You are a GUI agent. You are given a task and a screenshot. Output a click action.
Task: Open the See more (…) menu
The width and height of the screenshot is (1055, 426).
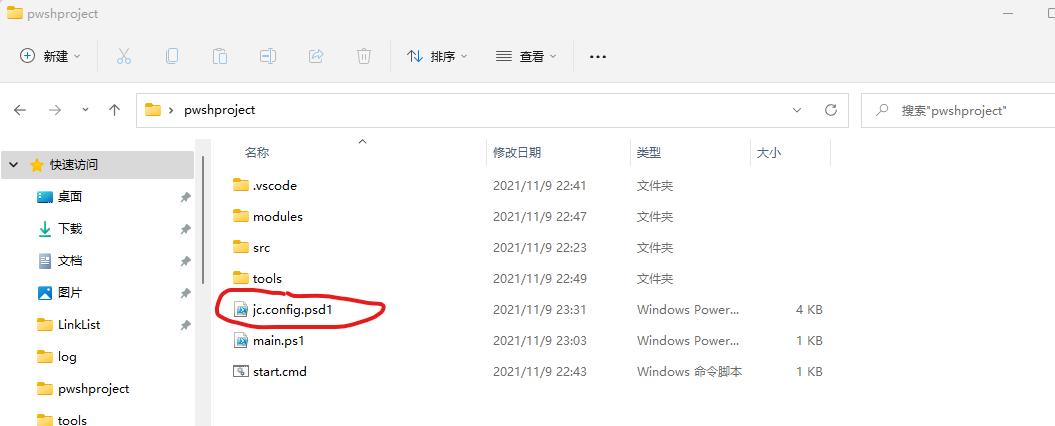[597, 57]
